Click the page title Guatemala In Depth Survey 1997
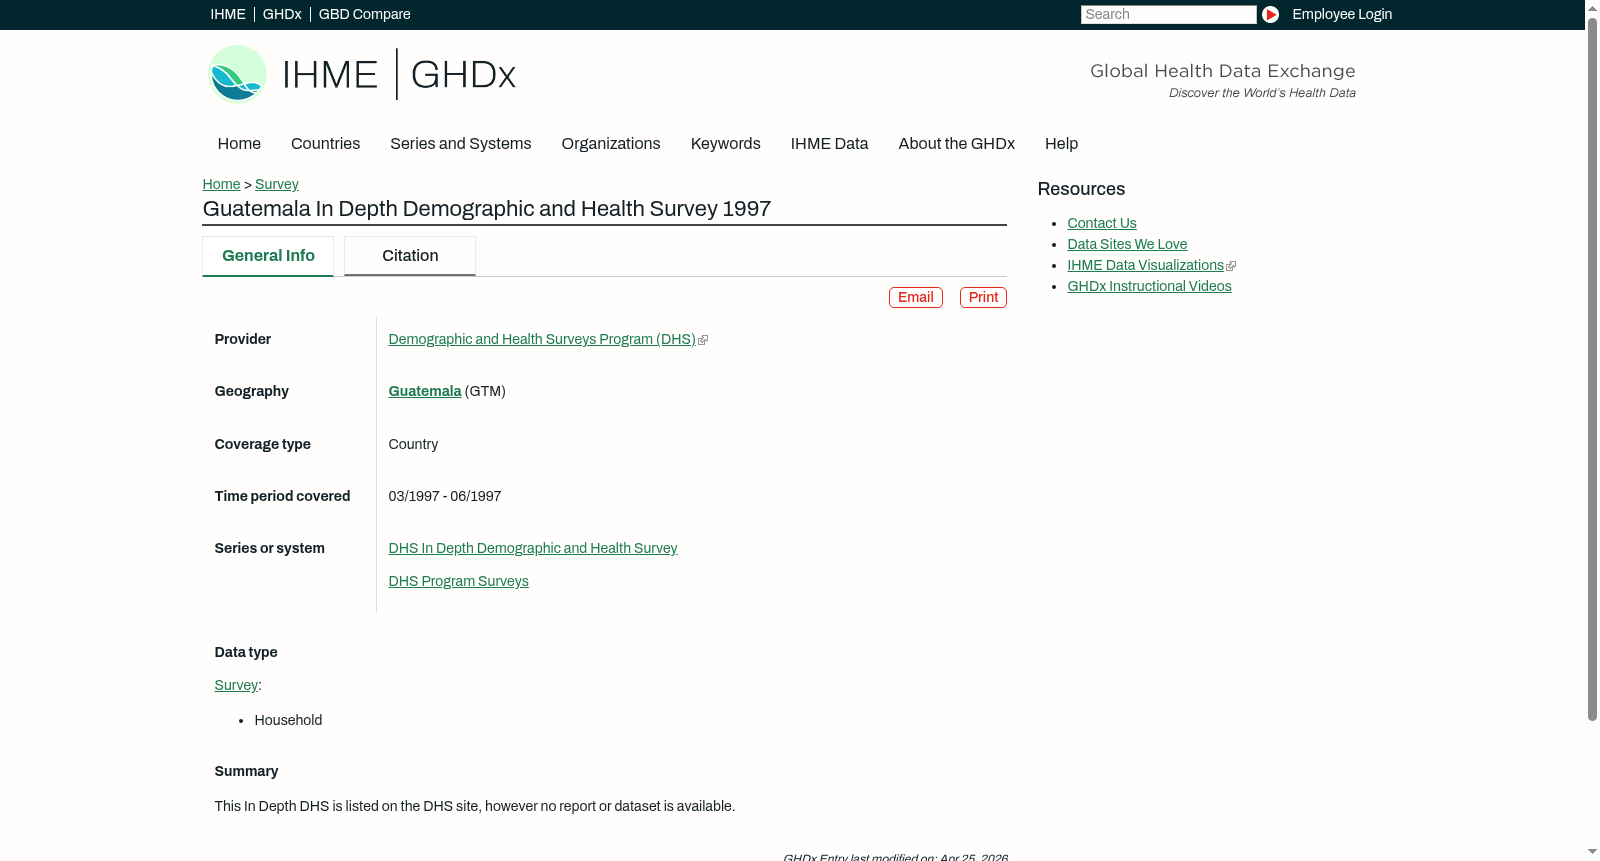The height and width of the screenshot is (861, 1600). (487, 209)
